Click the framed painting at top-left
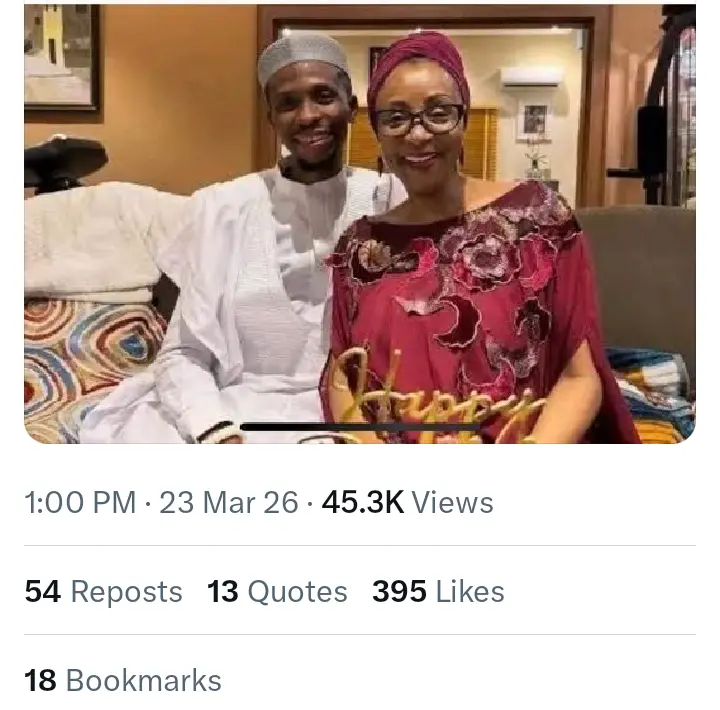This screenshot has width=720, height=710. click(x=62, y=56)
